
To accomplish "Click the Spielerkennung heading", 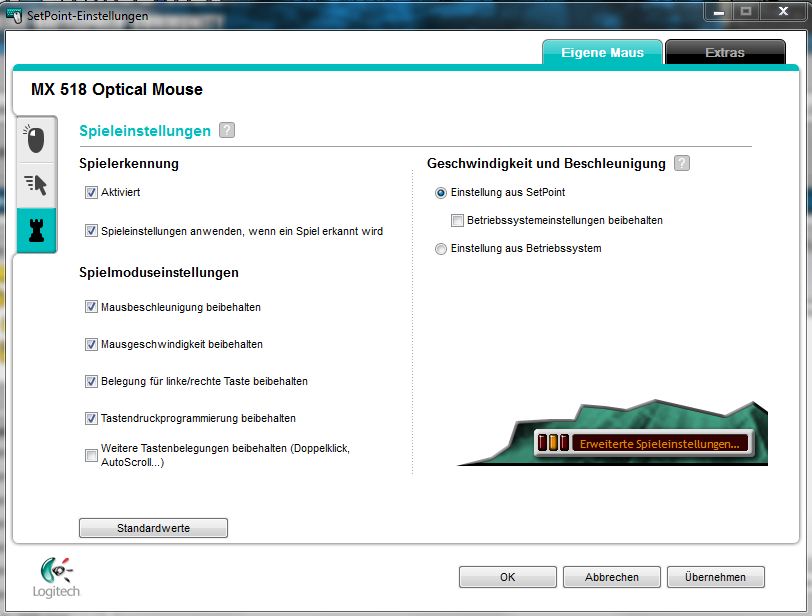I will [129, 164].
